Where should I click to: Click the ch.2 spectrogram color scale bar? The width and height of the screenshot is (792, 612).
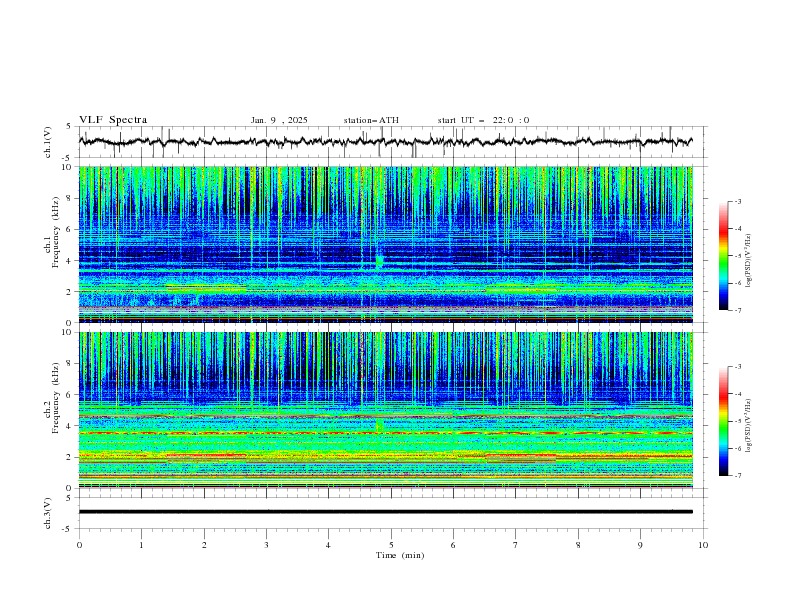(723, 421)
